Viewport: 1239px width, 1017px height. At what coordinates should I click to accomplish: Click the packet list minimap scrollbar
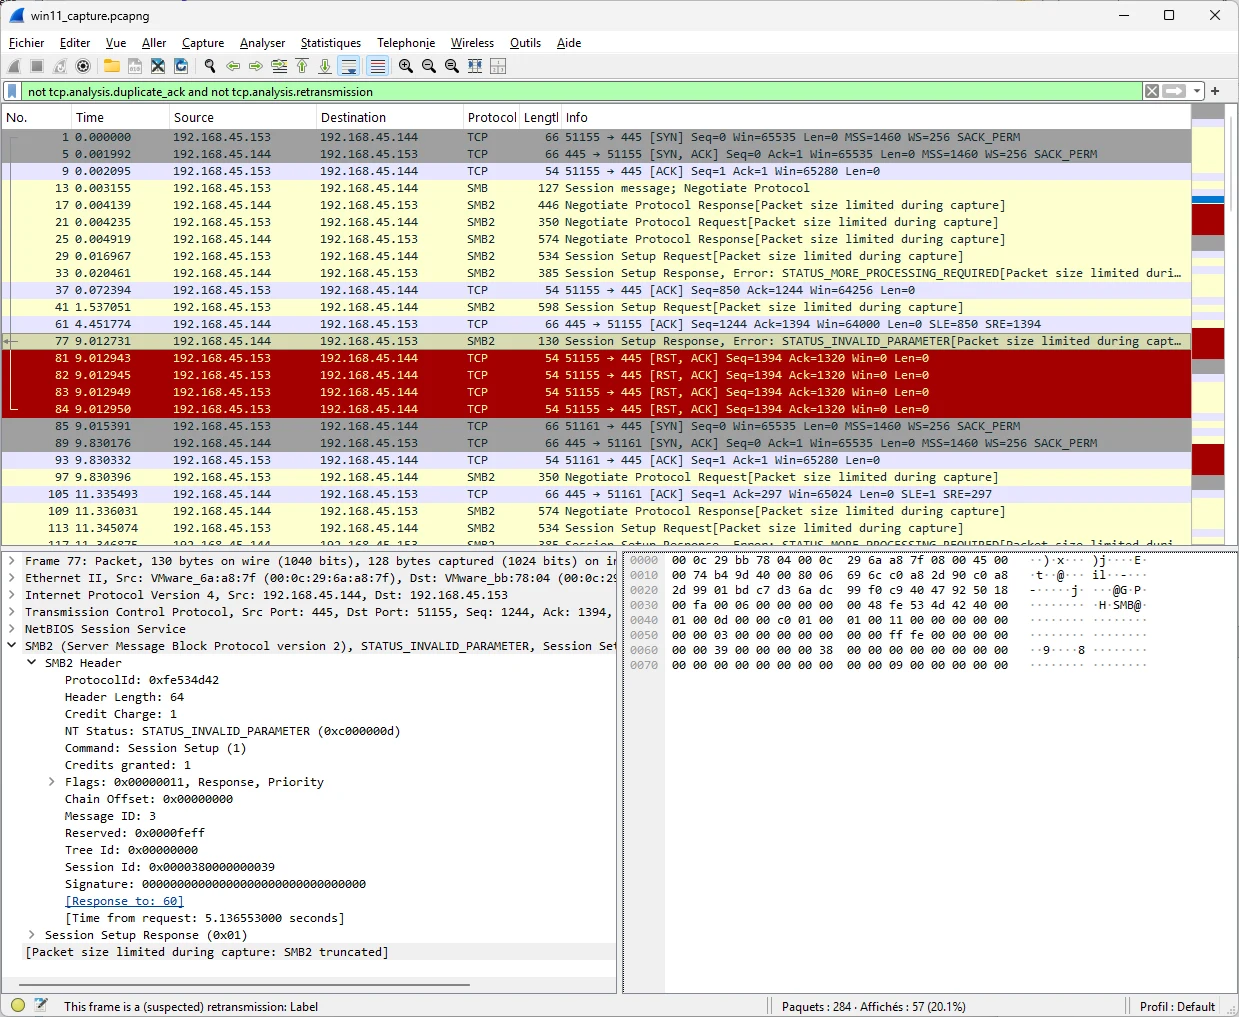click(1208, 325)
